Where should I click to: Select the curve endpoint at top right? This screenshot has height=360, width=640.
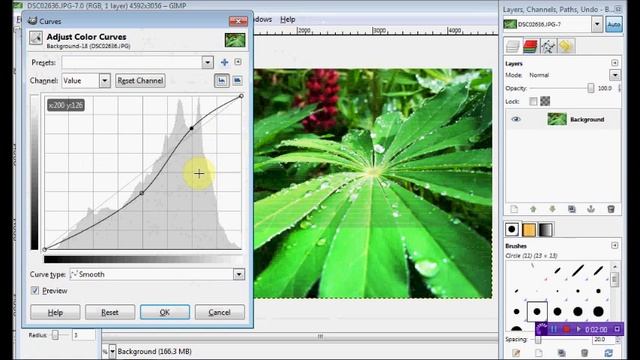tap(241, 96)
